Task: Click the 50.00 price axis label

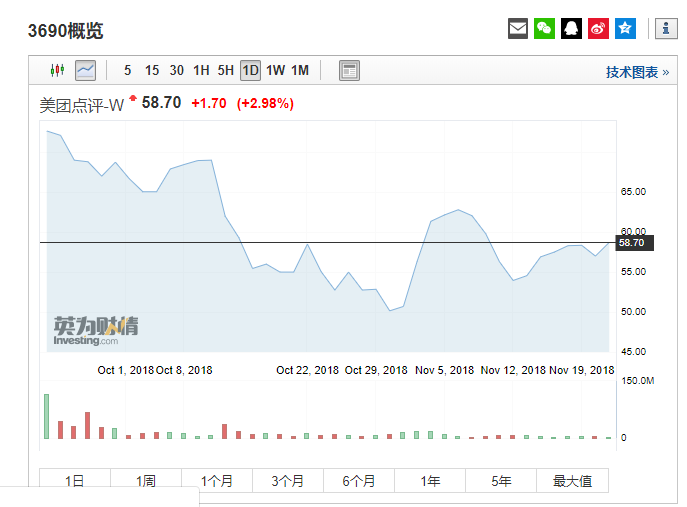Action: (x=633, y=312)
